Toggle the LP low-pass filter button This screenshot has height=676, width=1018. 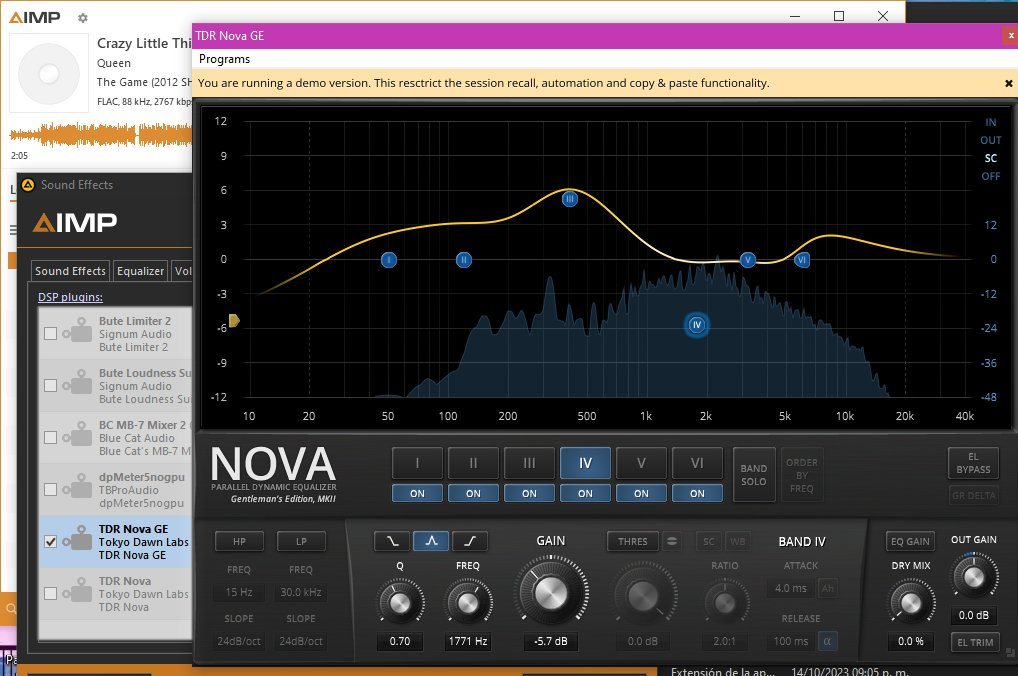coord(301,541)
